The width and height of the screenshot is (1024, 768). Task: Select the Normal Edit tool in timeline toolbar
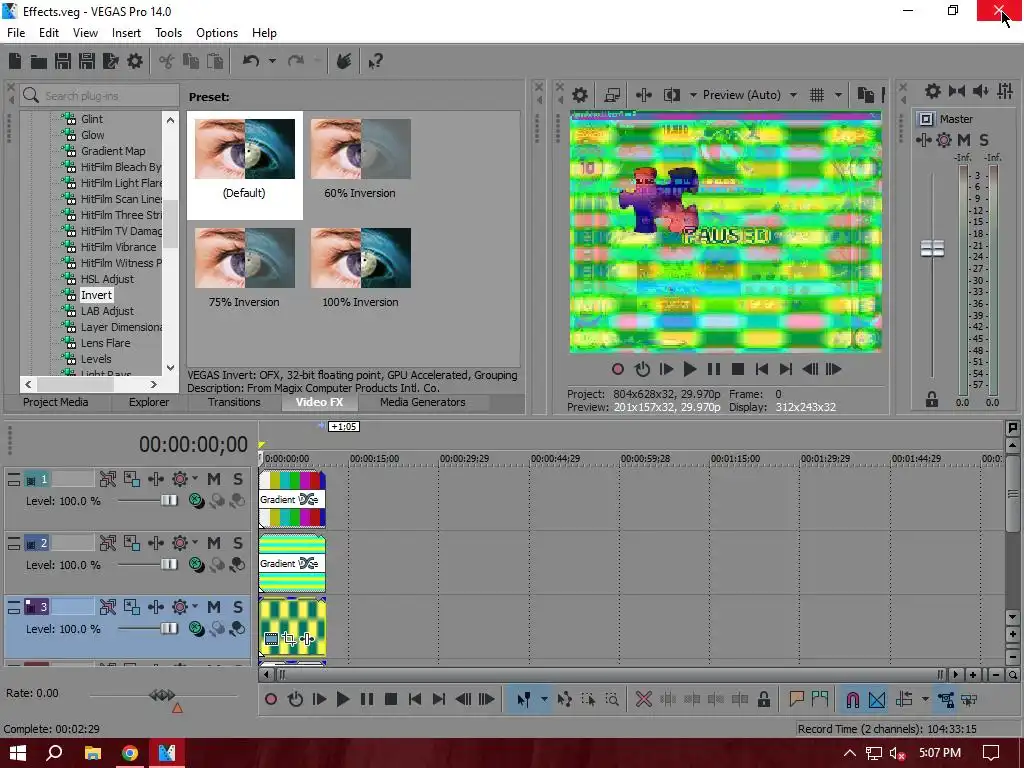(524, 699)
